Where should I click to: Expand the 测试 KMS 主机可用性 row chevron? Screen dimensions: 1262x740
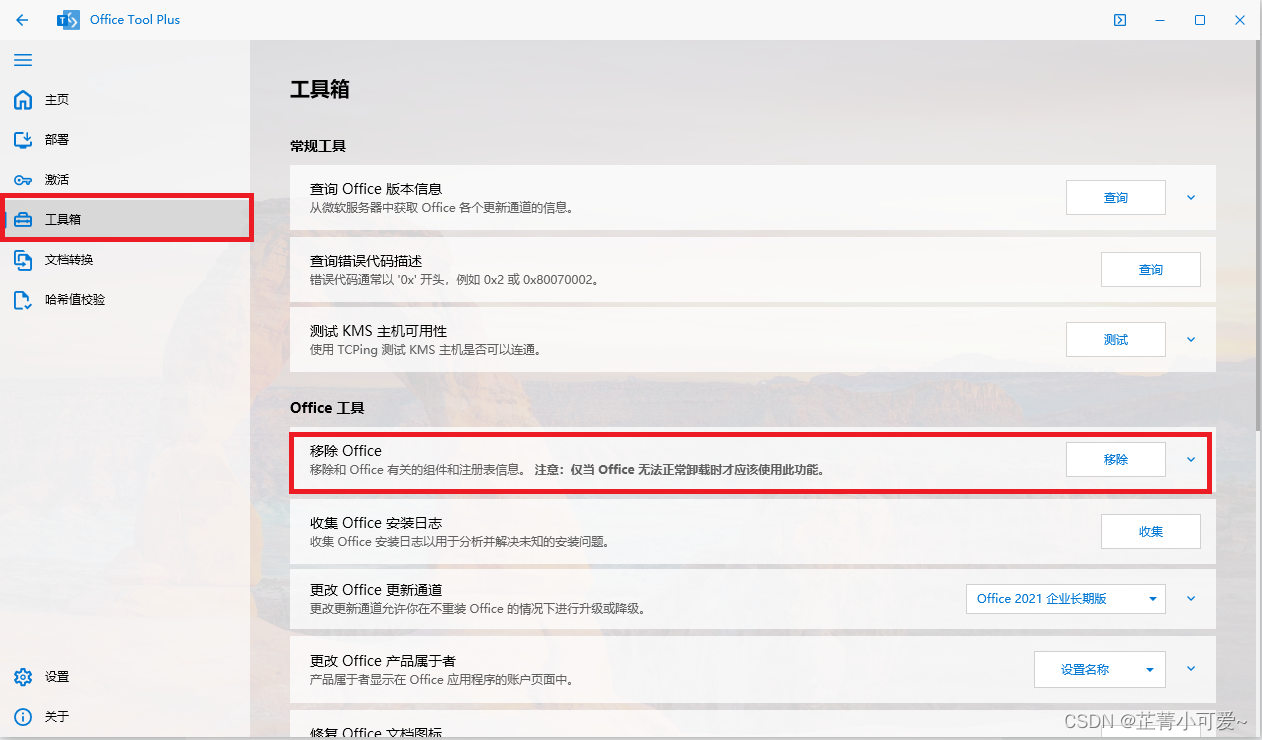(x=1191, y=340)
